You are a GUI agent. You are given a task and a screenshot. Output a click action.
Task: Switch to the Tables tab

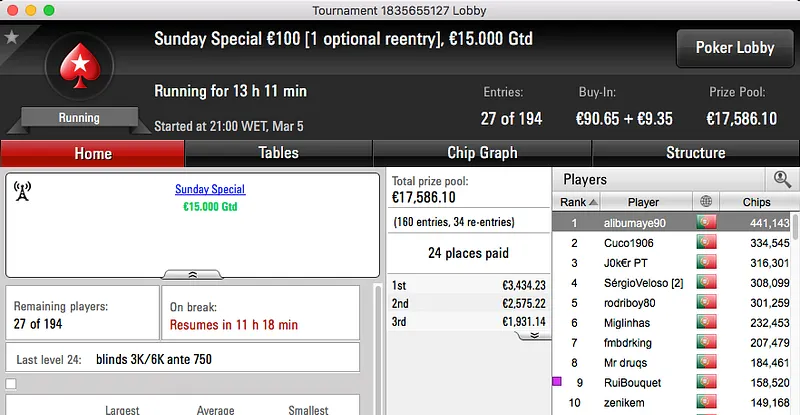(x=278, y=153)
